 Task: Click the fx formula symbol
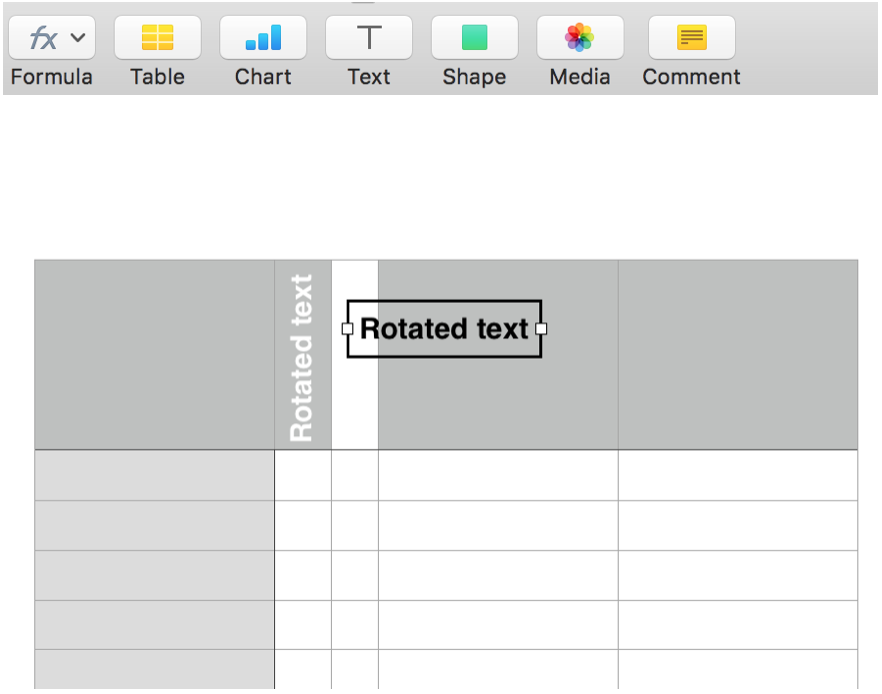(43, 38)
